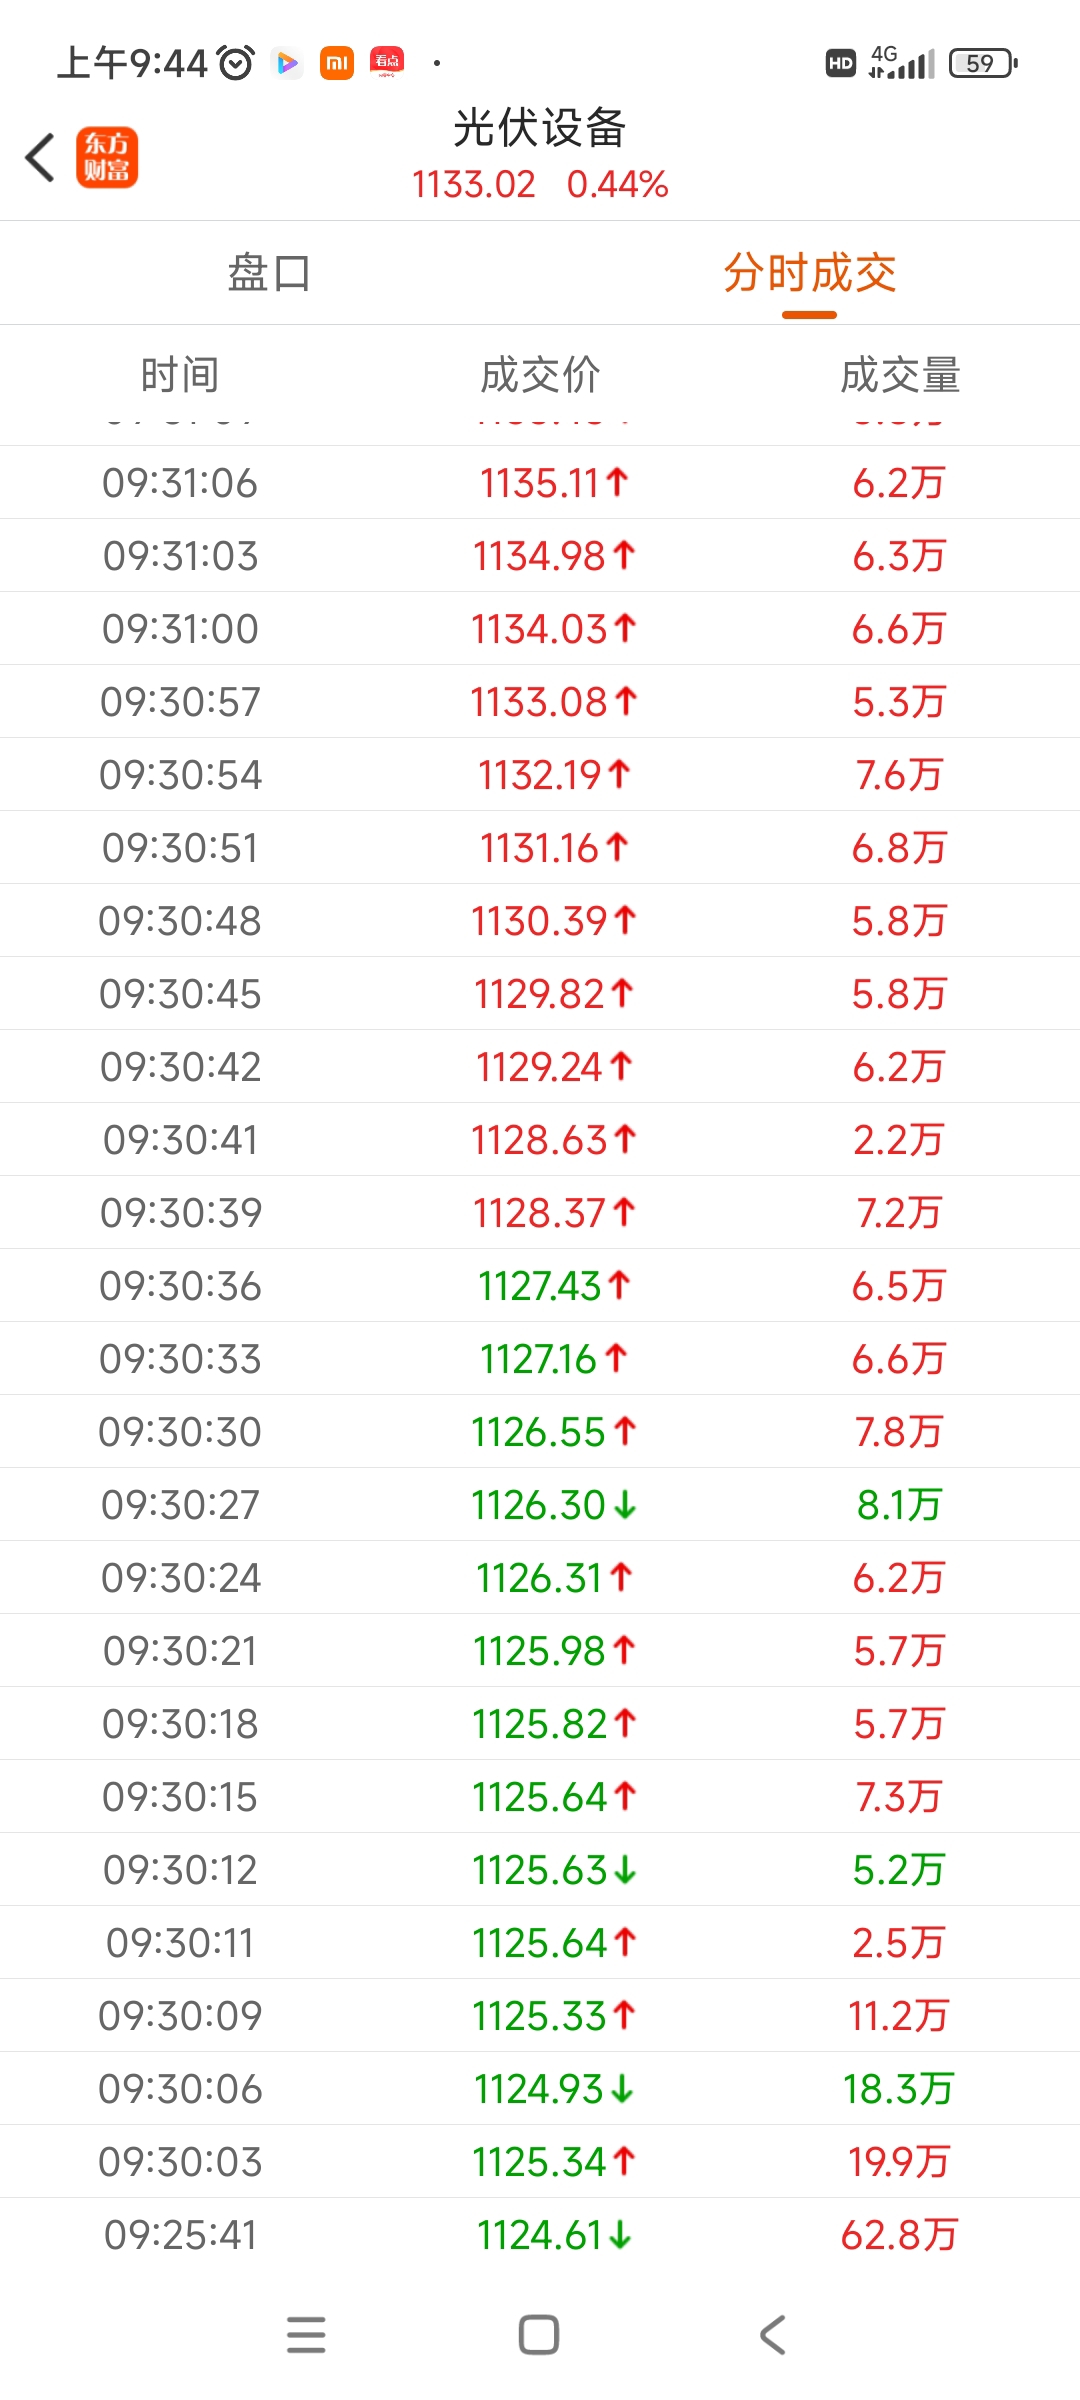This screenshot has height=2400, width=1080.
Task: Switch to the 盘口 tab
Action: pyautogui.click(x=269, y=273)
